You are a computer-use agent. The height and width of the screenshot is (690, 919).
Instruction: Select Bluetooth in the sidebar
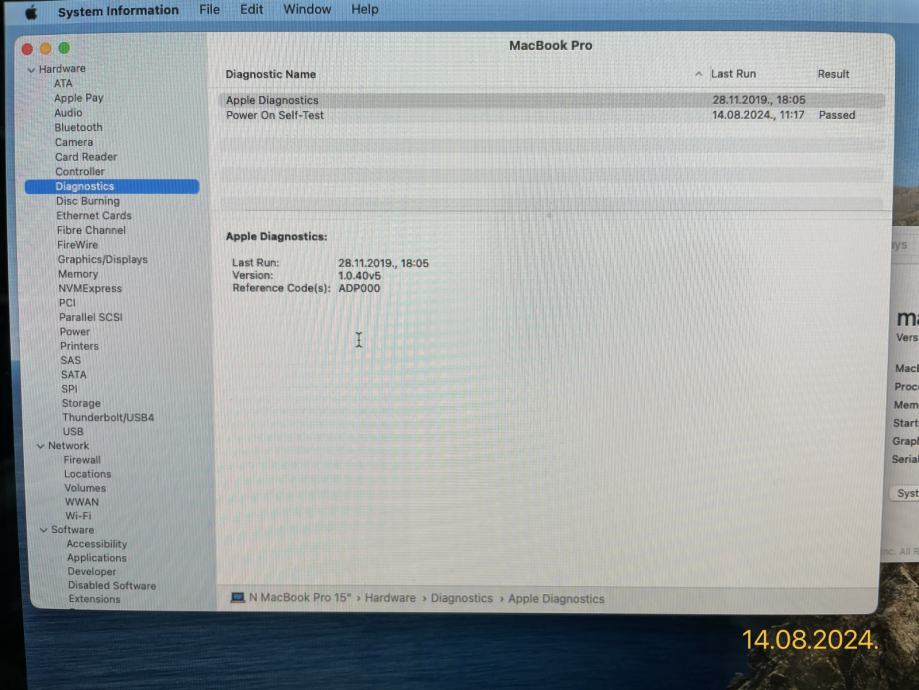(x=79, y=127)
